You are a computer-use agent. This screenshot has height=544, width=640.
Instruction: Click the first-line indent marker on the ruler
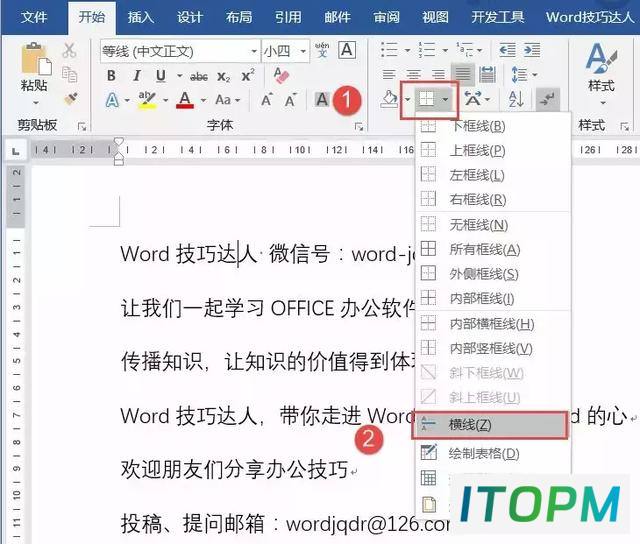click(118, 142)
